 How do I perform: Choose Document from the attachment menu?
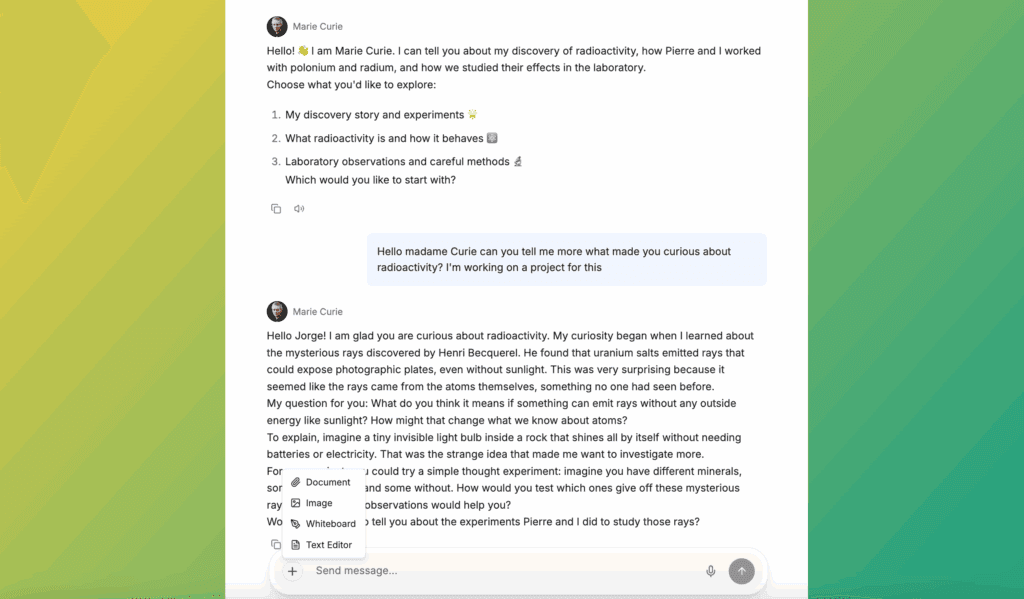pyautogui.click(x=327, y=482)
